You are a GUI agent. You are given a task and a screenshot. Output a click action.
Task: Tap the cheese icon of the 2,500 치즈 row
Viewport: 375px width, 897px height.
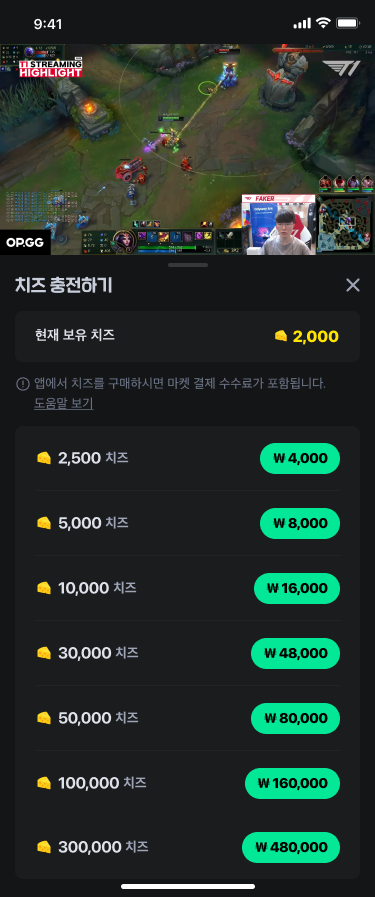click(x=43, y=458)
